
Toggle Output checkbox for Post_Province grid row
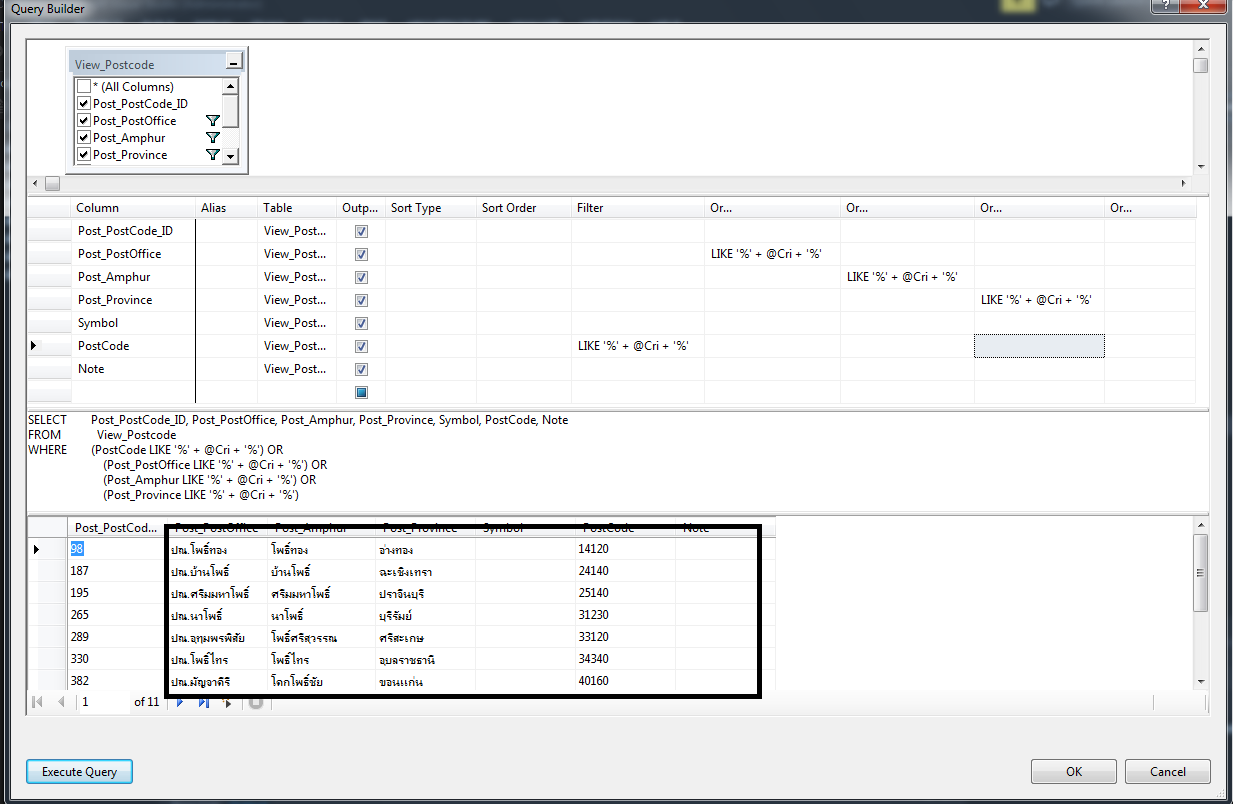tap(361, 300)
